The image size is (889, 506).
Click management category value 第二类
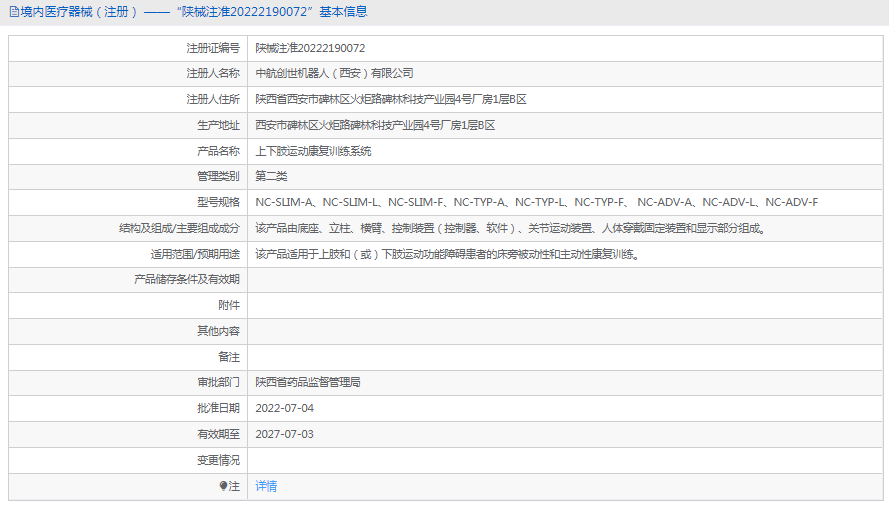pos(271,176)
